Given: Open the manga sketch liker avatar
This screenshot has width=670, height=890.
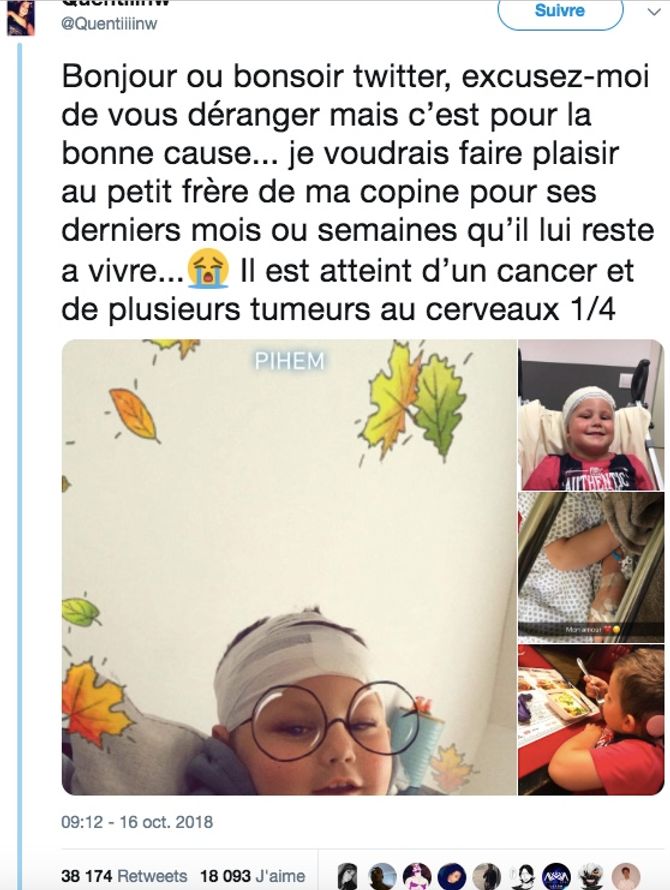Looking at the screenshot, I should [523, 876].
